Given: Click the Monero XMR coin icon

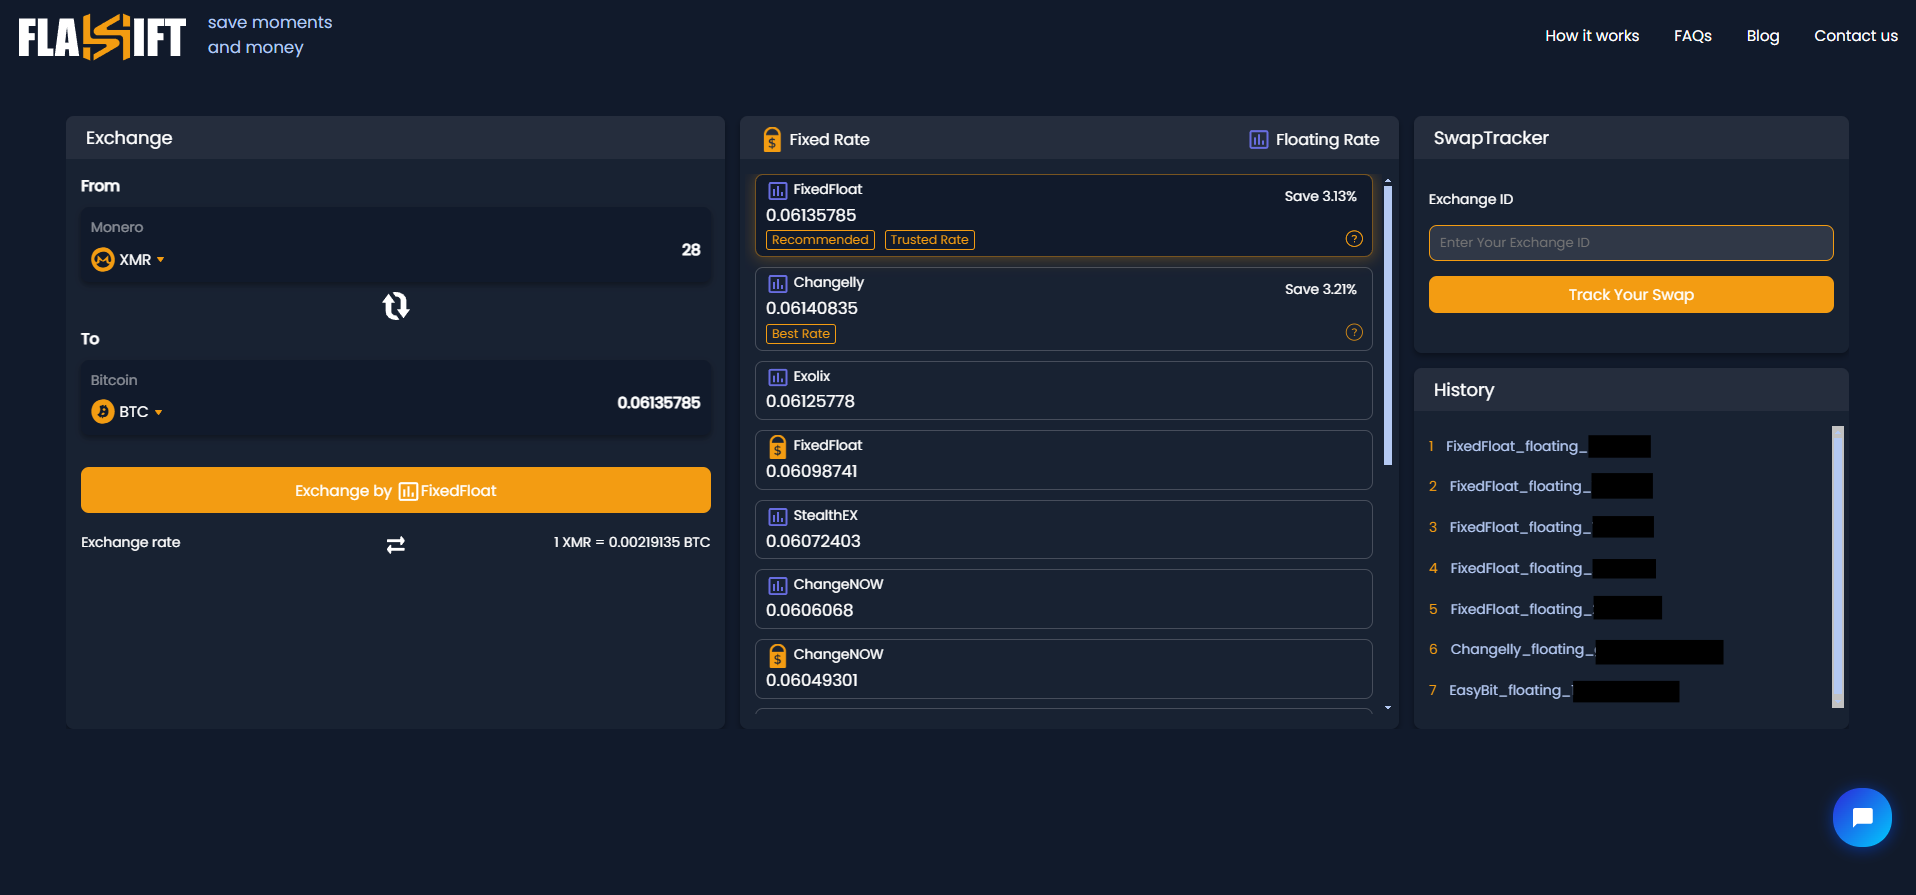Looking at the screenshot, I should pos(102,260).
